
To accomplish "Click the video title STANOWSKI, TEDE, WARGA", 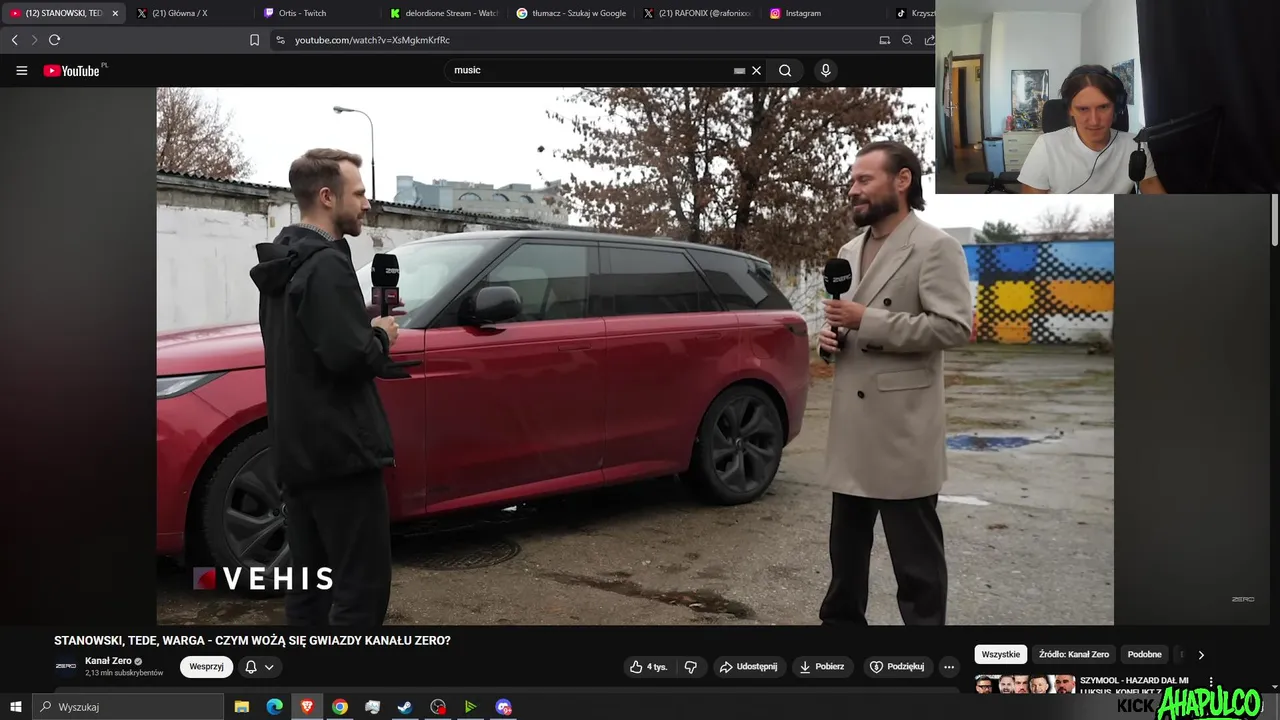I will (x=252, y=640).
